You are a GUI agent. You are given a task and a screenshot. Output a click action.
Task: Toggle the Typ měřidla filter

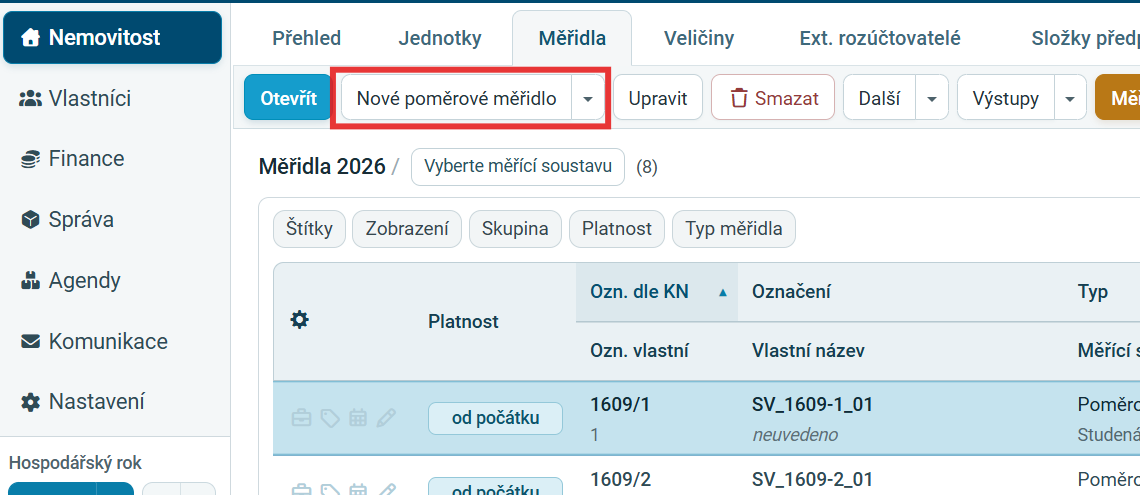pos(734,229)
